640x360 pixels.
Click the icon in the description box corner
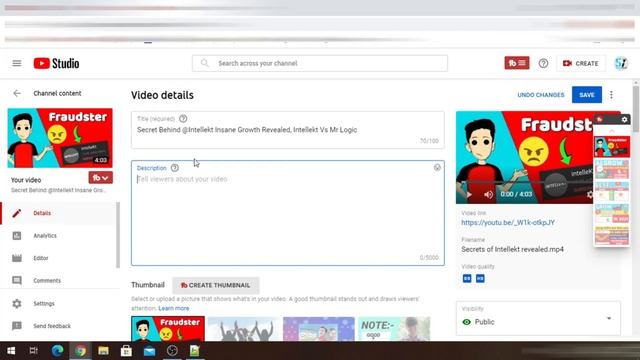pos(437,167)
